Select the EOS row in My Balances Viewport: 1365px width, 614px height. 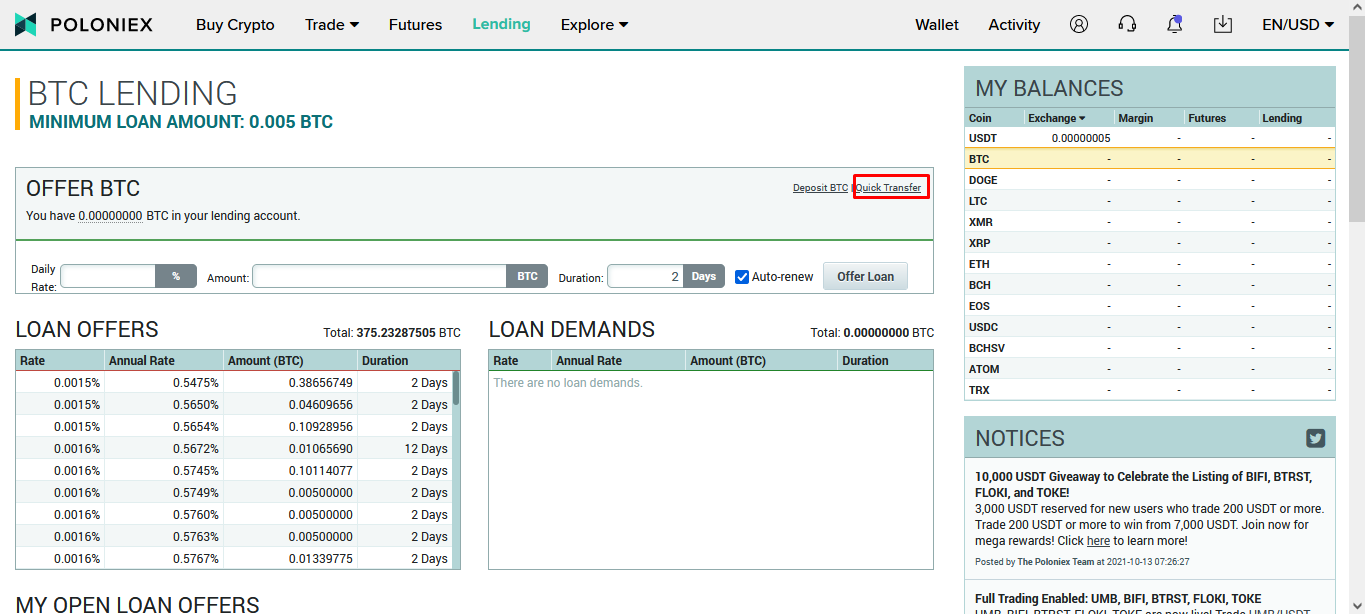(x=1149, y=306)
